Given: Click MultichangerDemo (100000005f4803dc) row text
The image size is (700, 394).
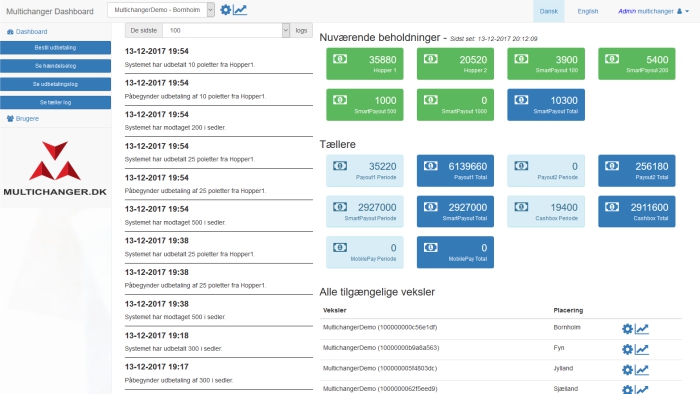Looking at the screenshot, I should pyautogui.click(x=380, y=369).
